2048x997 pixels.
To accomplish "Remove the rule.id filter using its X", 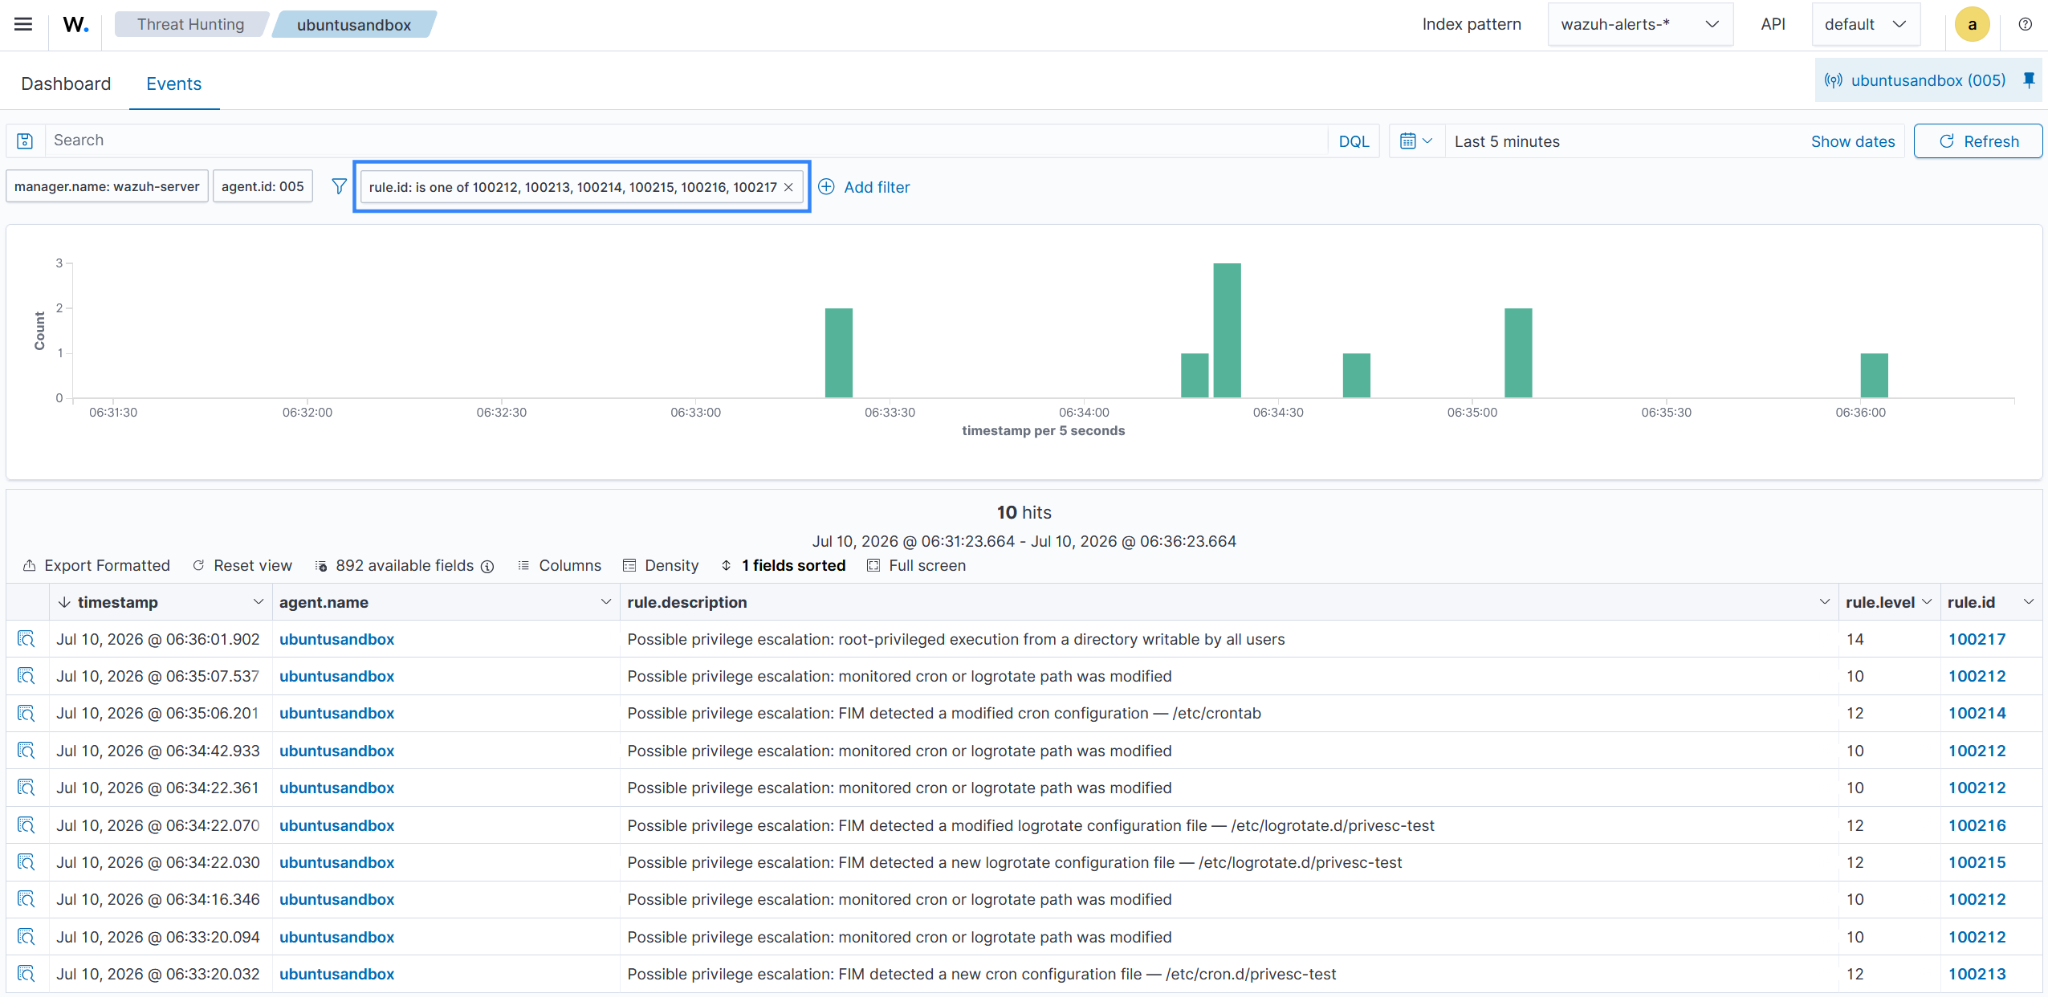I will [788, 187].
